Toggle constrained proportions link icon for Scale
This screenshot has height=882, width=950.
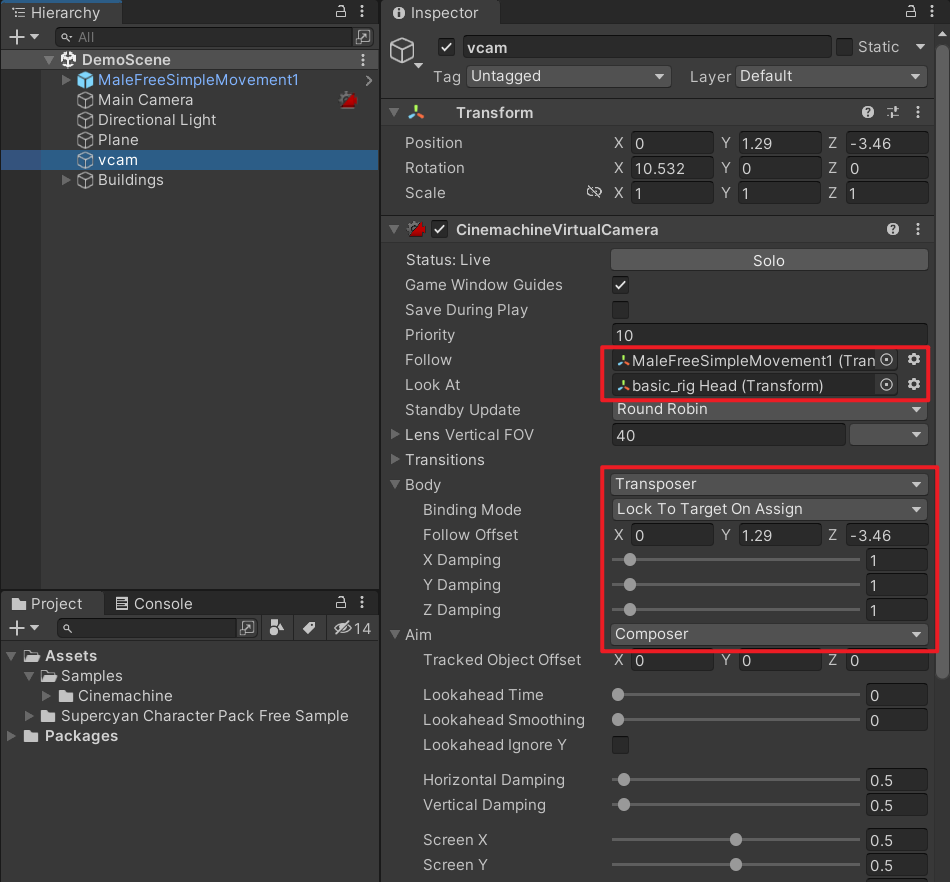[x=594, y=193]
